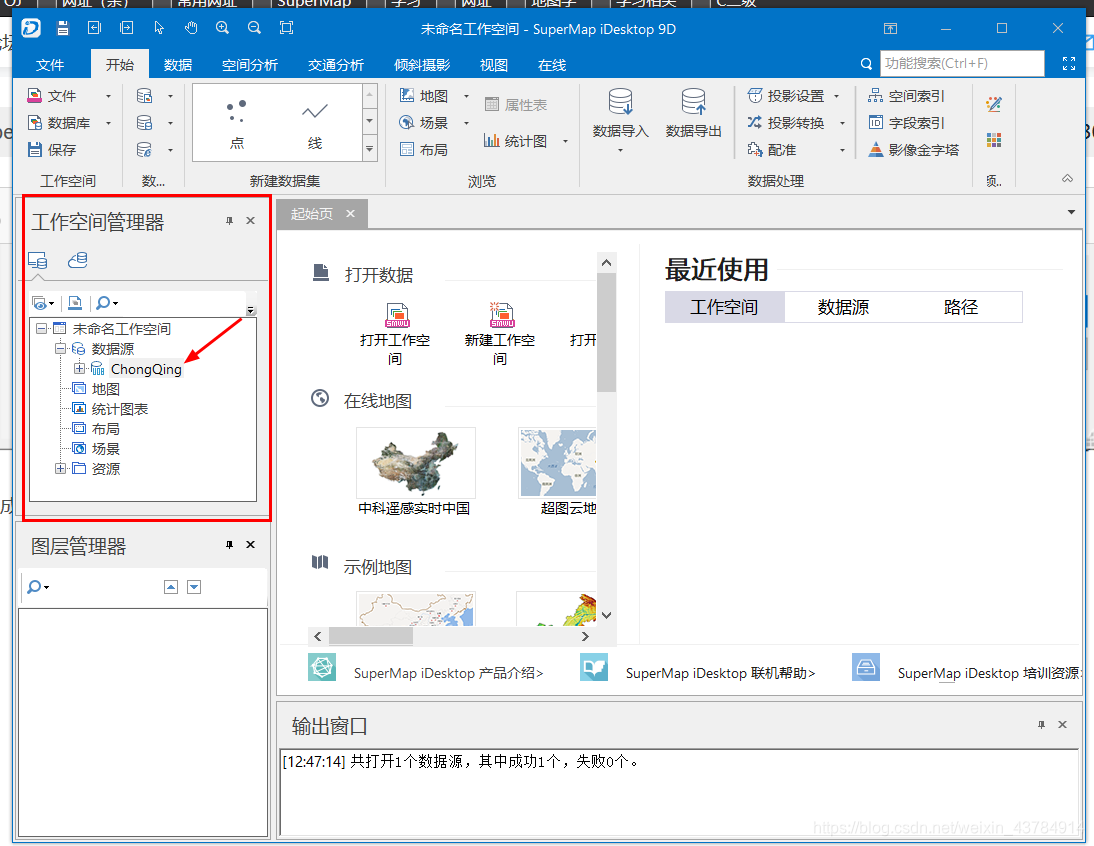
Task: Select 数据源 in recent list tabs
Action: 844,307
